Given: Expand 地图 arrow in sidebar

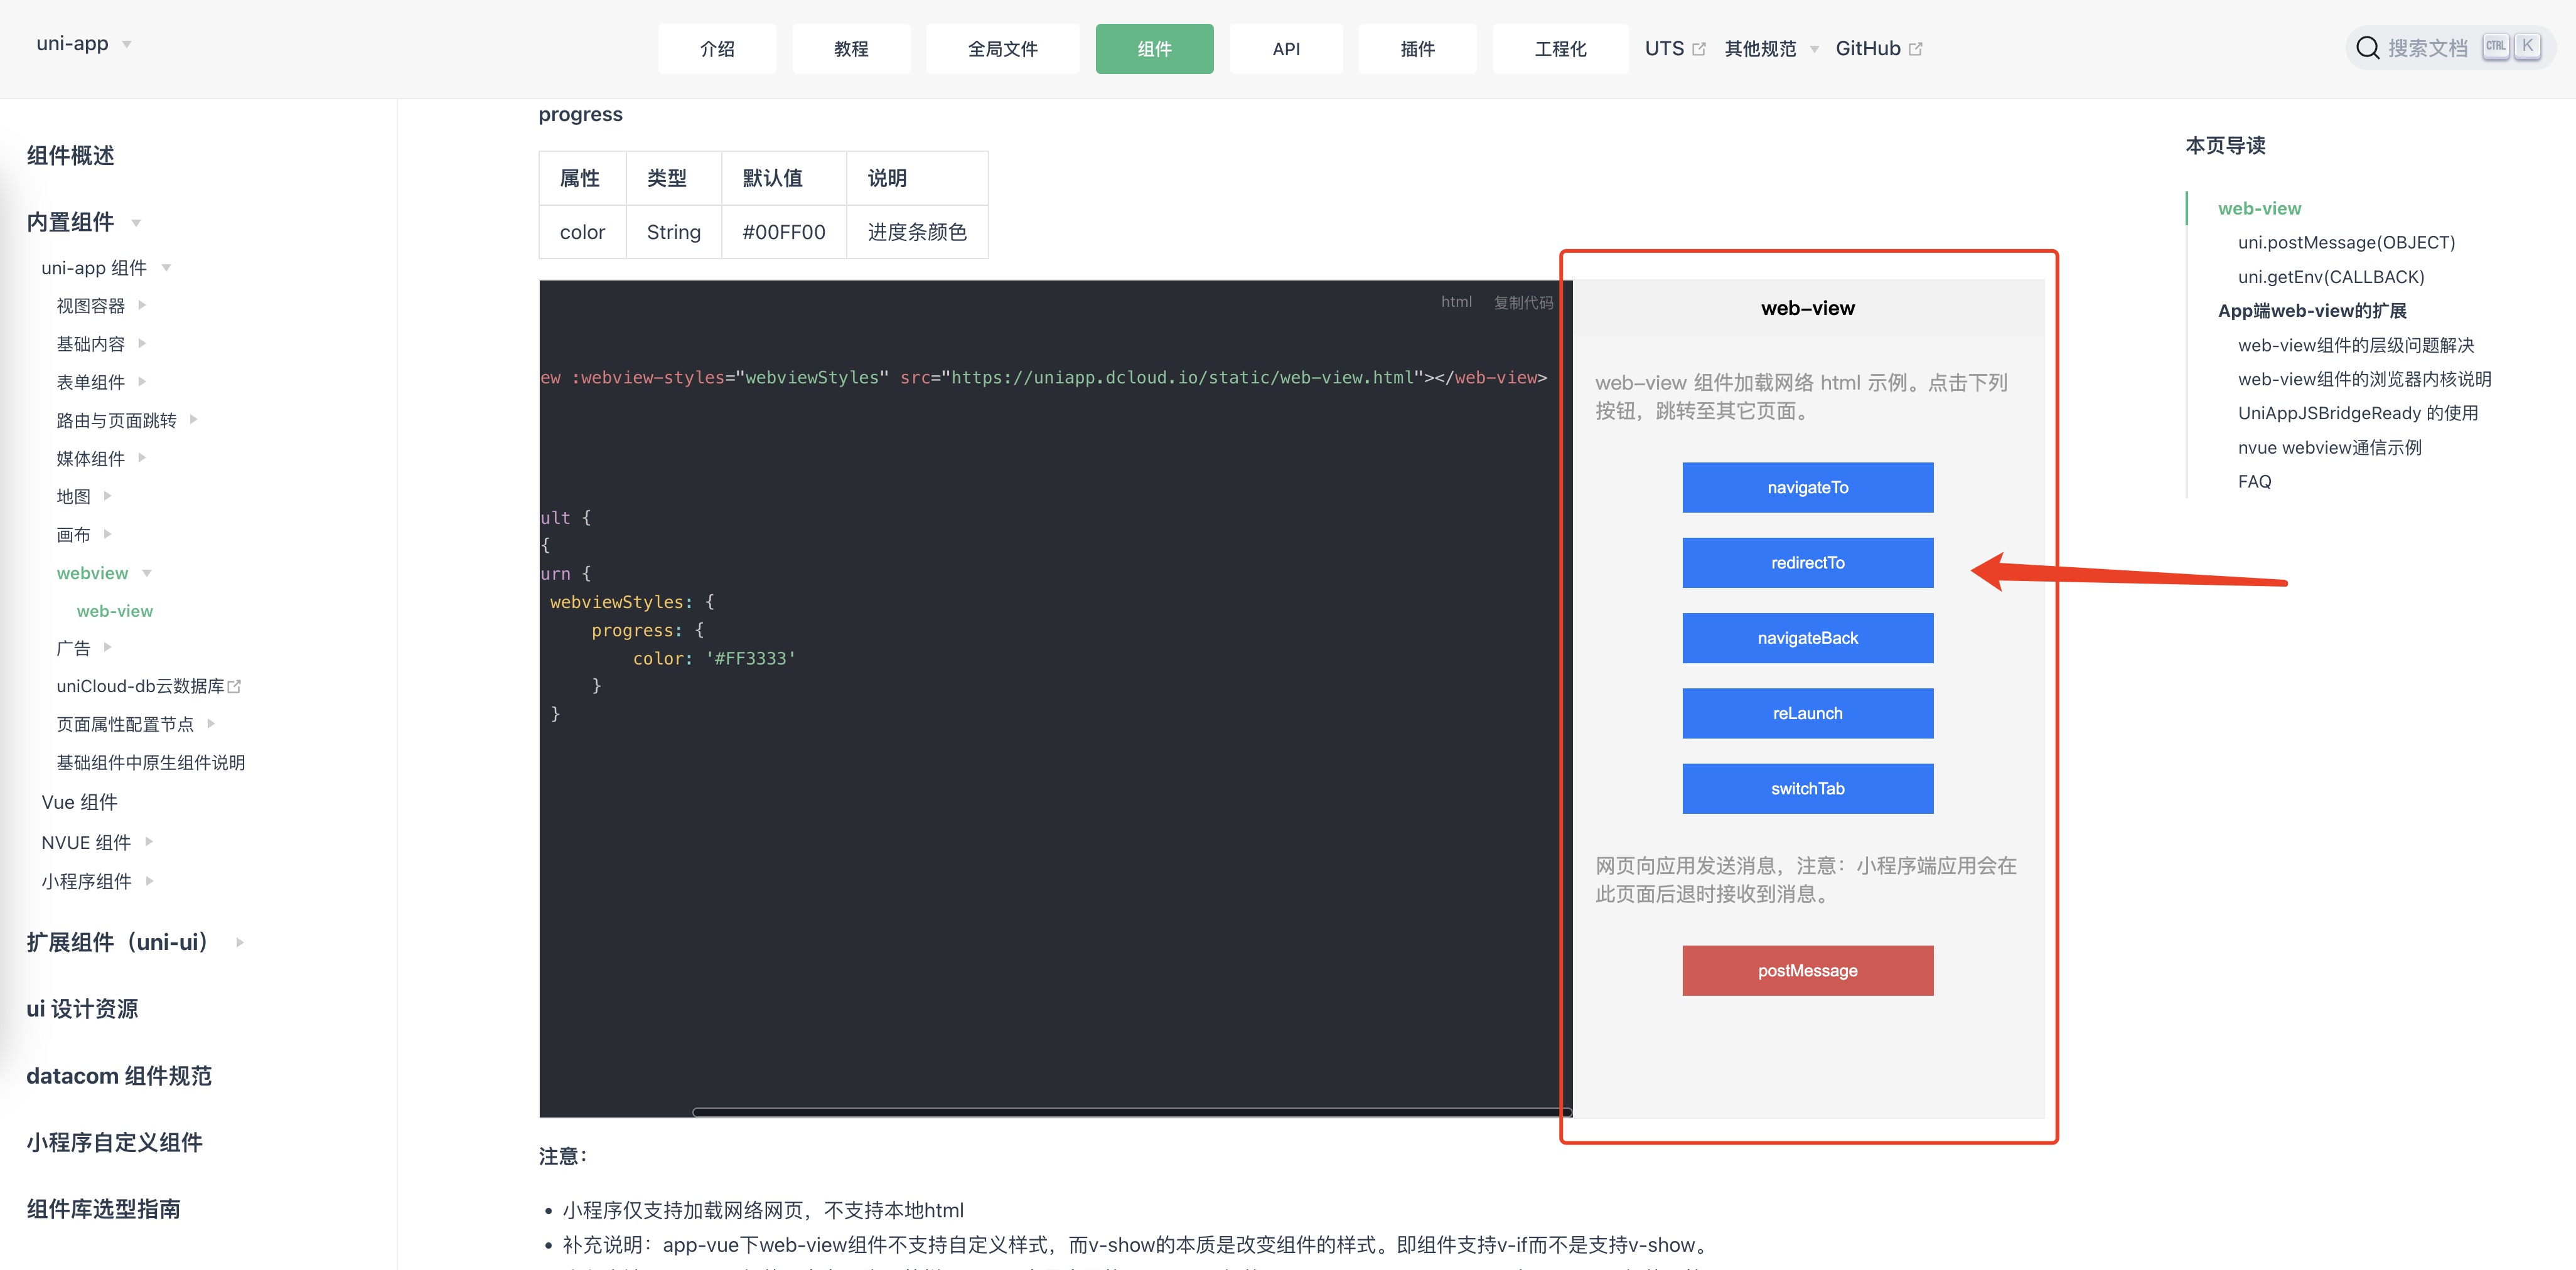Looking at the screenshot, I should point(107,495).
